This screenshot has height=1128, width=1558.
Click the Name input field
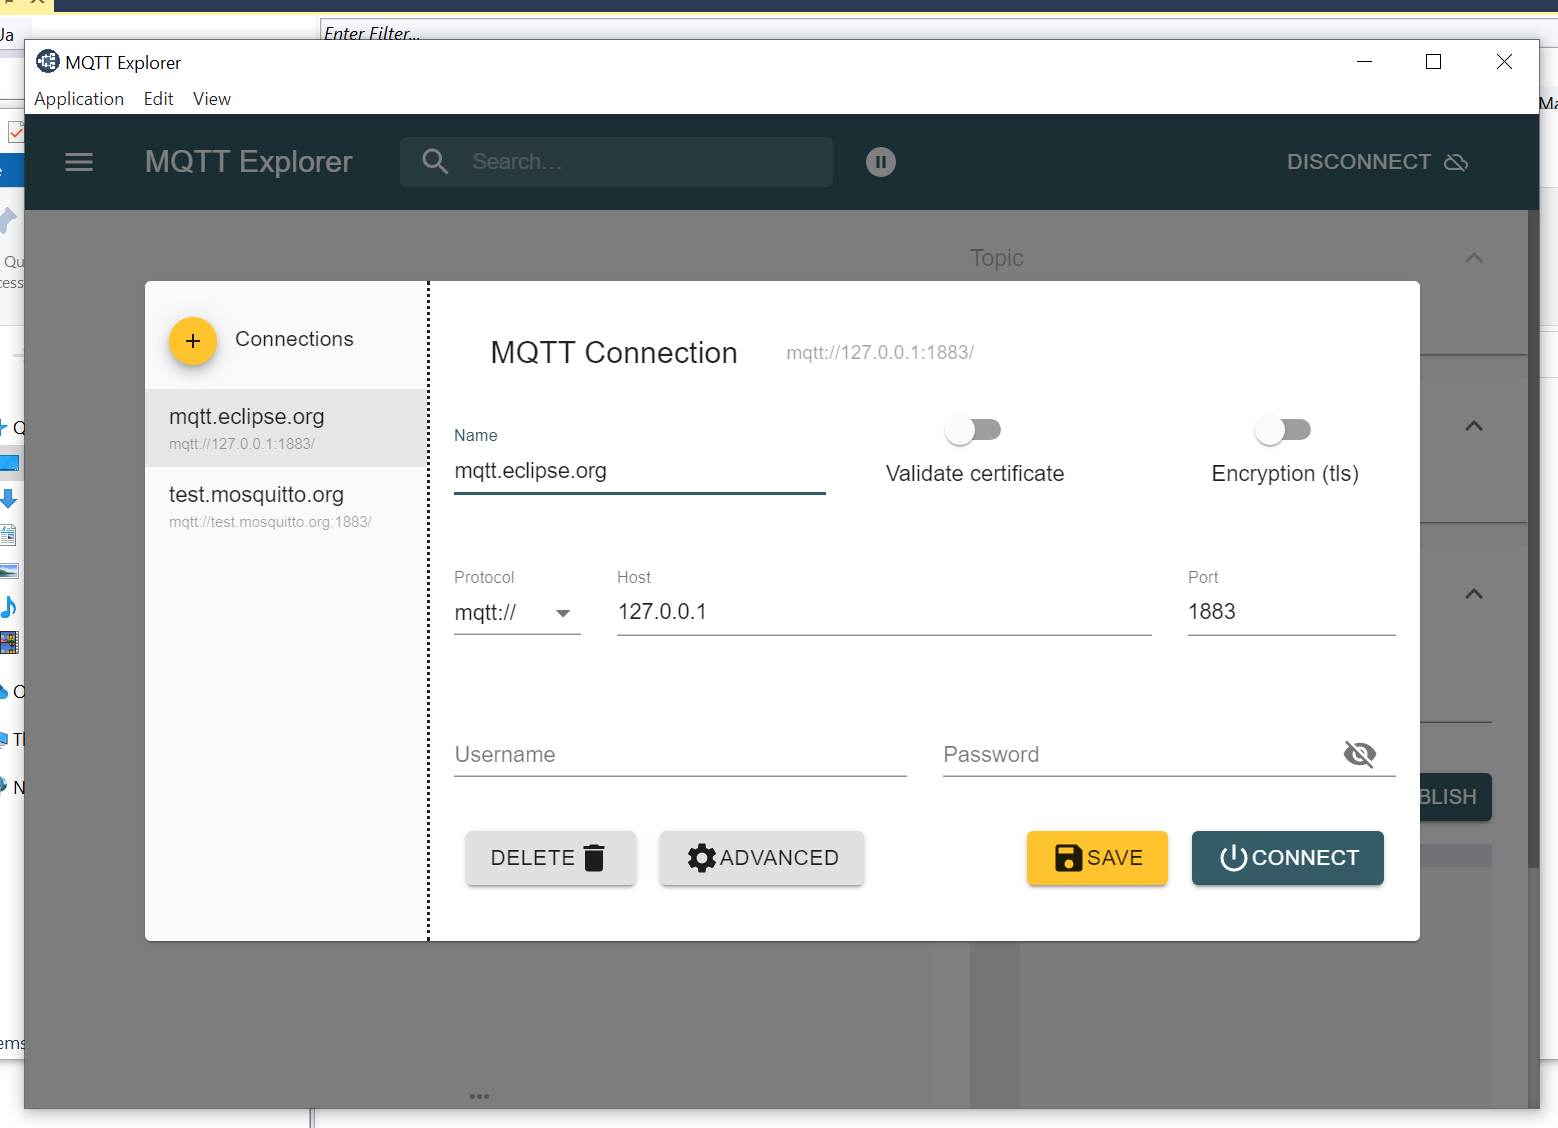[x=640, y=471]
